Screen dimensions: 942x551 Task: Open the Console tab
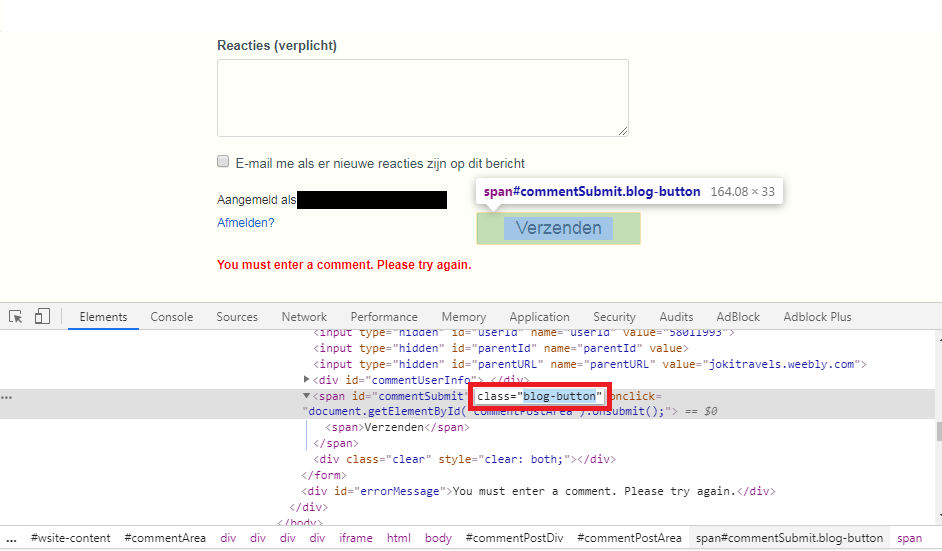(172, 317)
